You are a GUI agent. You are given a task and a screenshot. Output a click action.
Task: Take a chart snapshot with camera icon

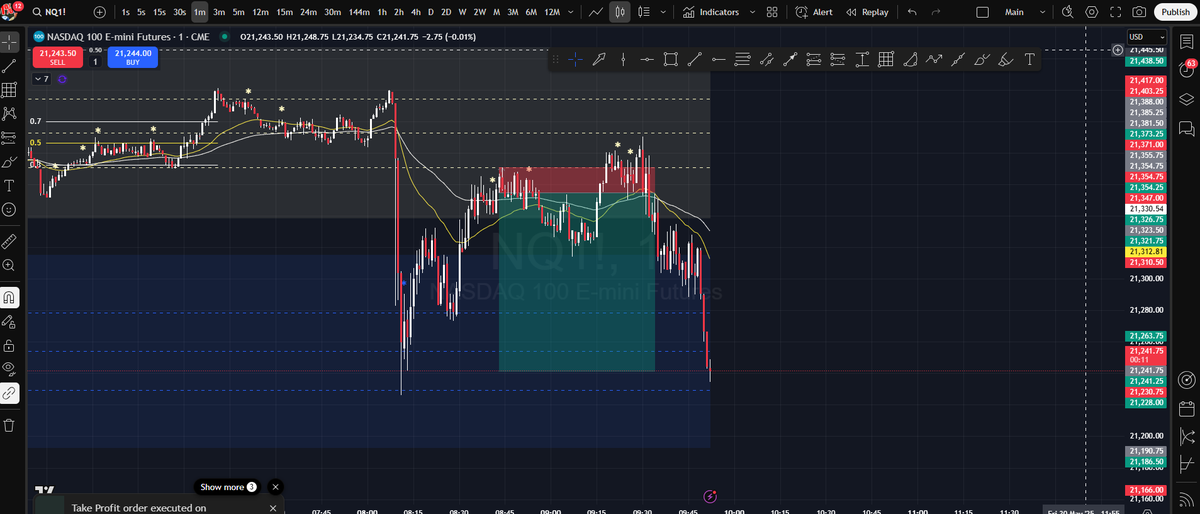coord(1139,12)
